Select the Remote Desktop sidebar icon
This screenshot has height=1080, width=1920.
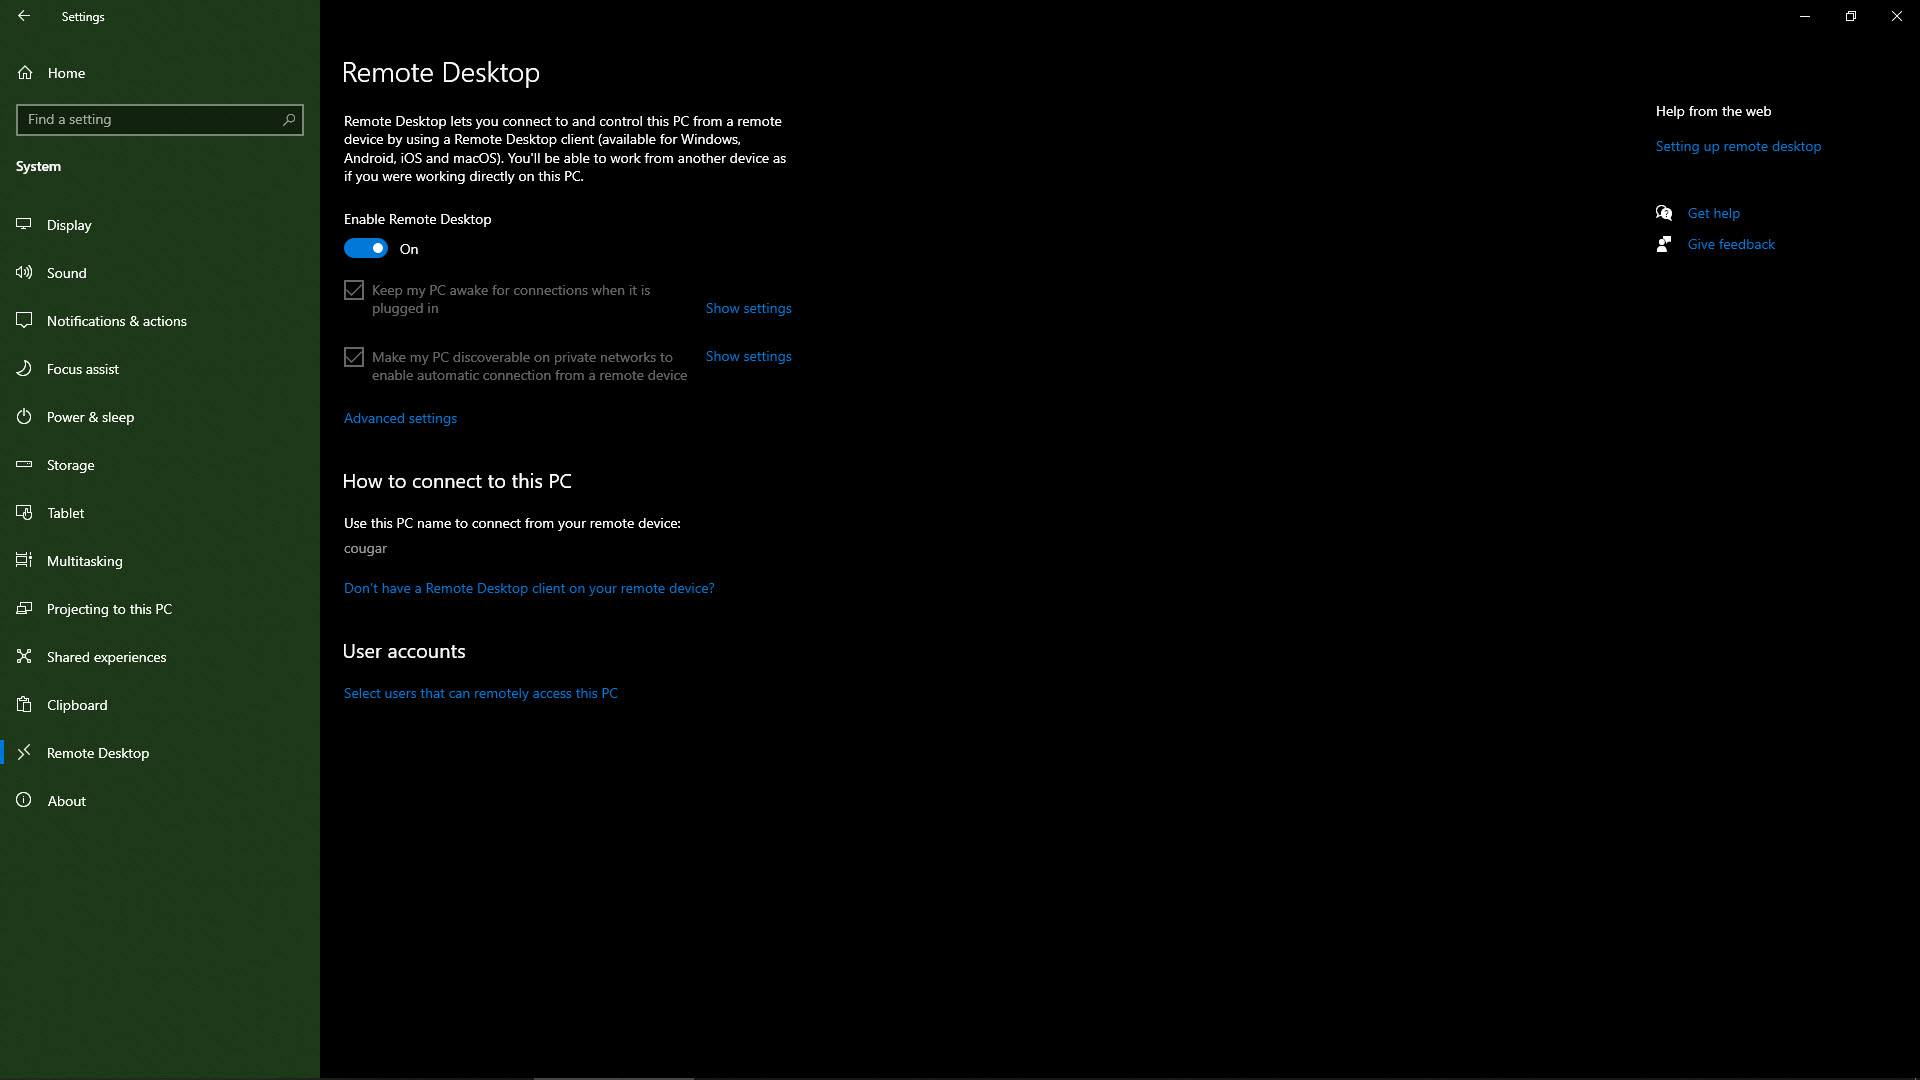[24, 752]
